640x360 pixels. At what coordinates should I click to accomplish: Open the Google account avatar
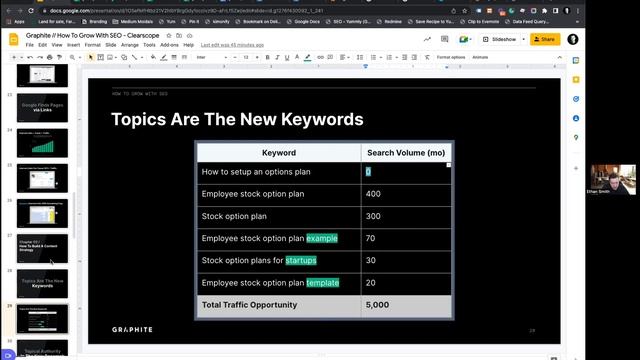tap(573, 39)
